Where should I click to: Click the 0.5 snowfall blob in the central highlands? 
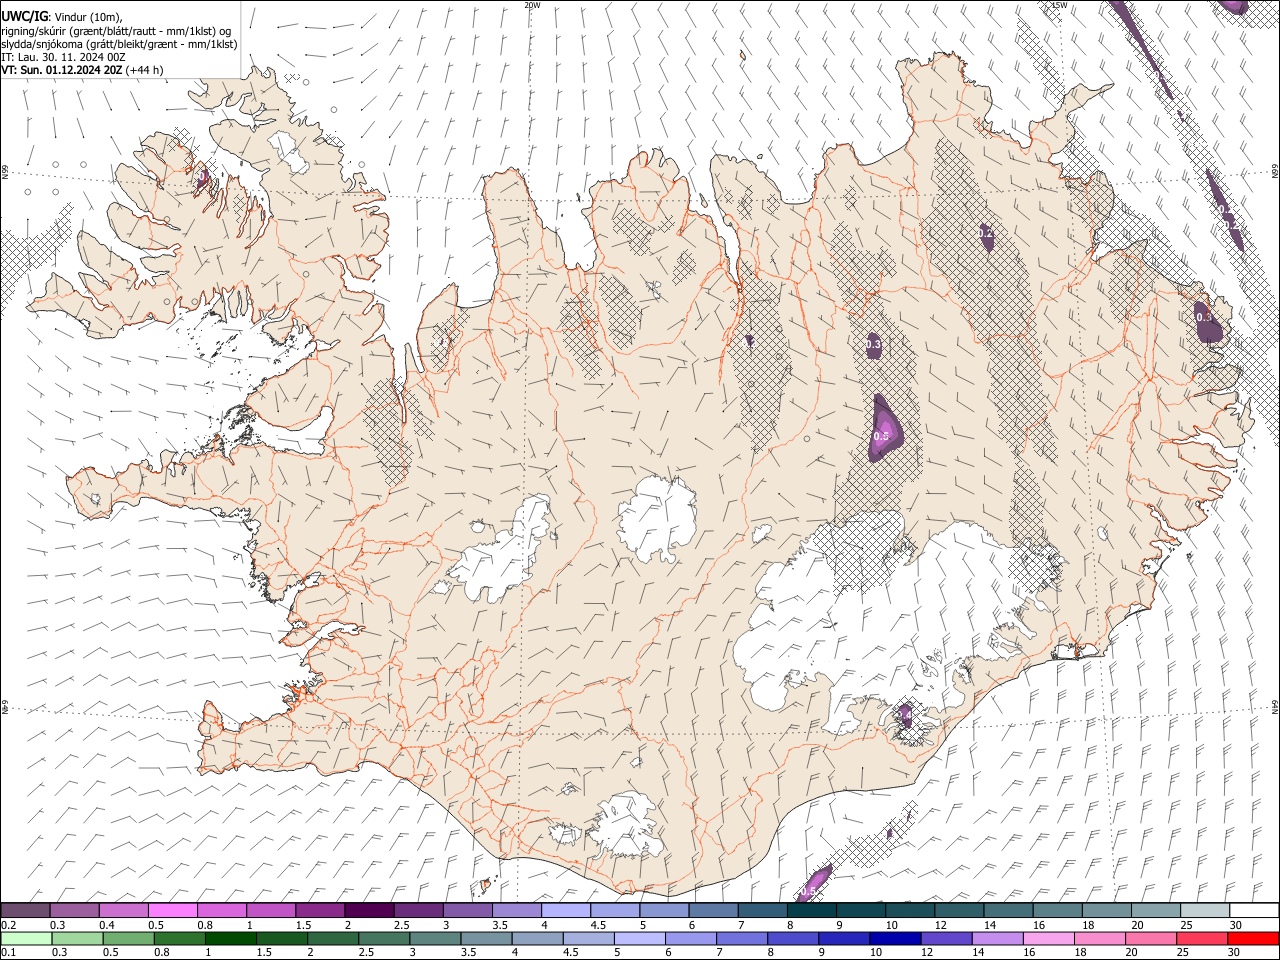(x=884, y=428)
